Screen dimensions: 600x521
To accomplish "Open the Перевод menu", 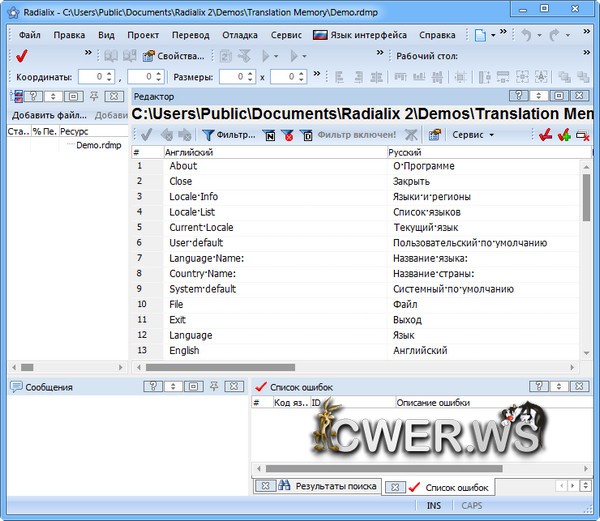I will tap(190, 35).
